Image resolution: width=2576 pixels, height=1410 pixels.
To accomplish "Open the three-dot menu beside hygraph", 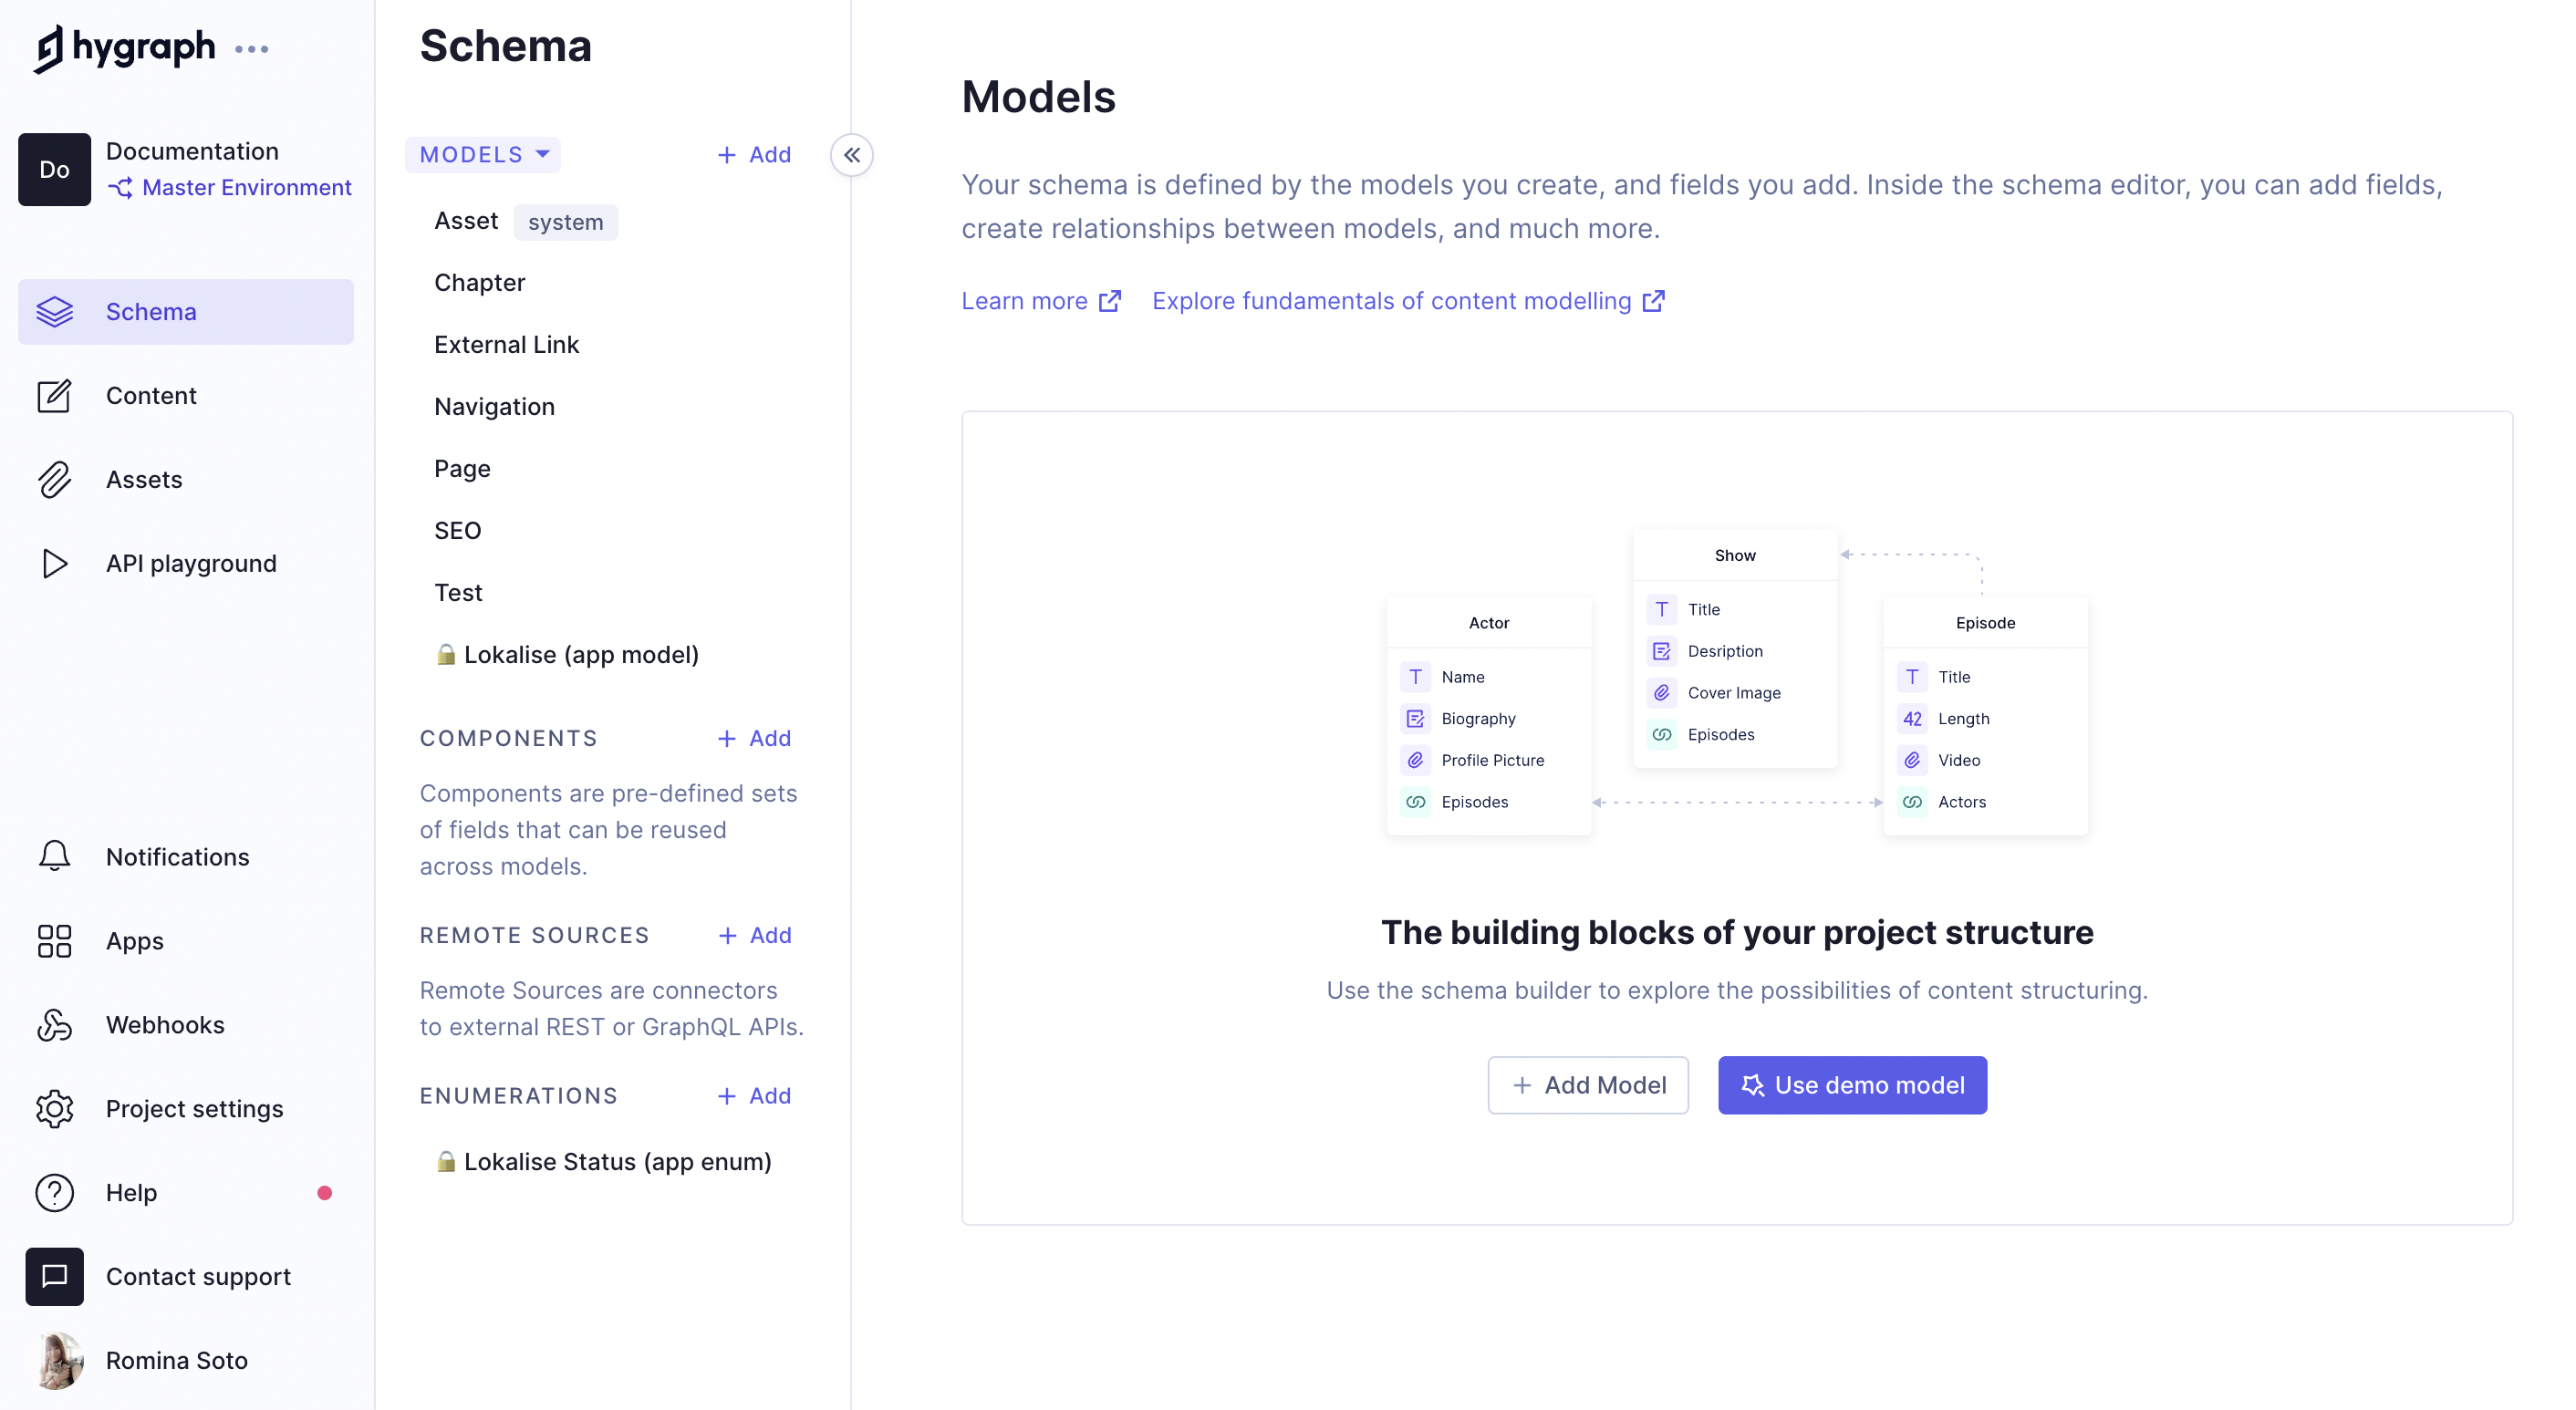I will pyautogui.click(x=251, y=49).
